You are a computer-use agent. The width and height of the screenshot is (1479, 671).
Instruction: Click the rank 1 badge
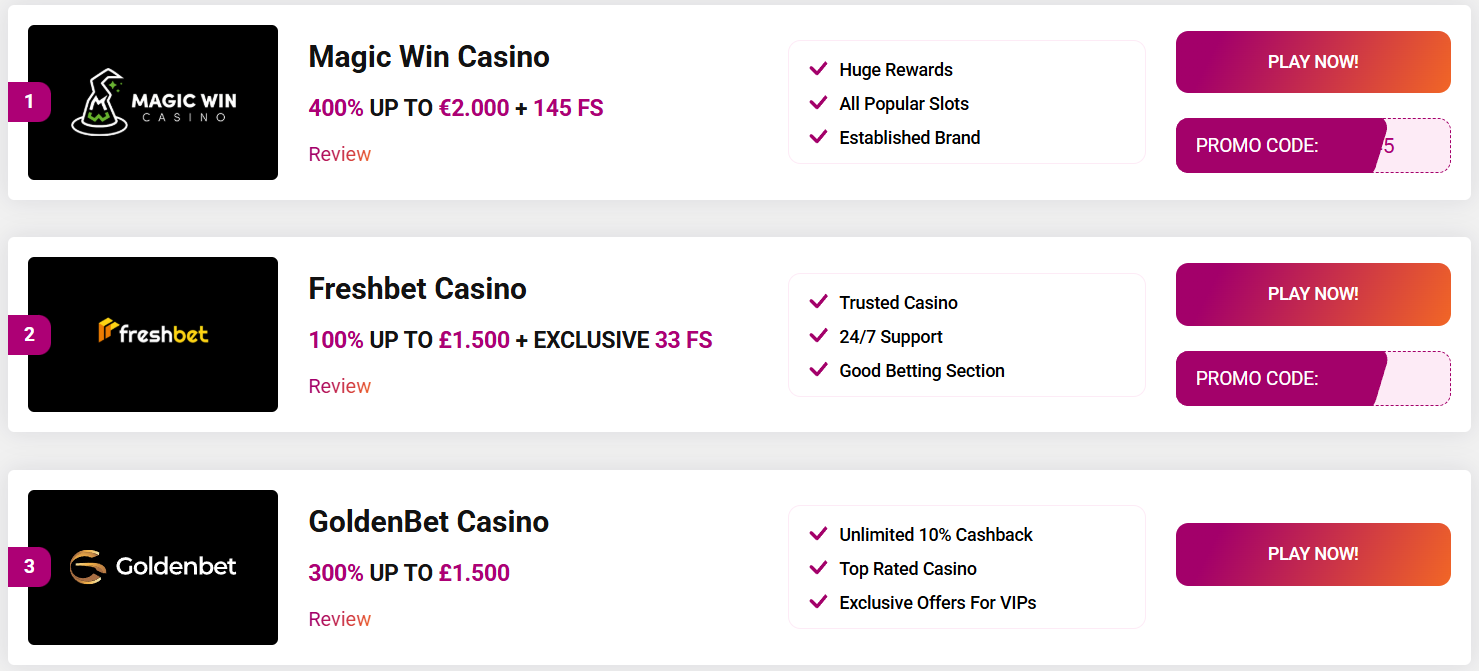tap(29, 102)
